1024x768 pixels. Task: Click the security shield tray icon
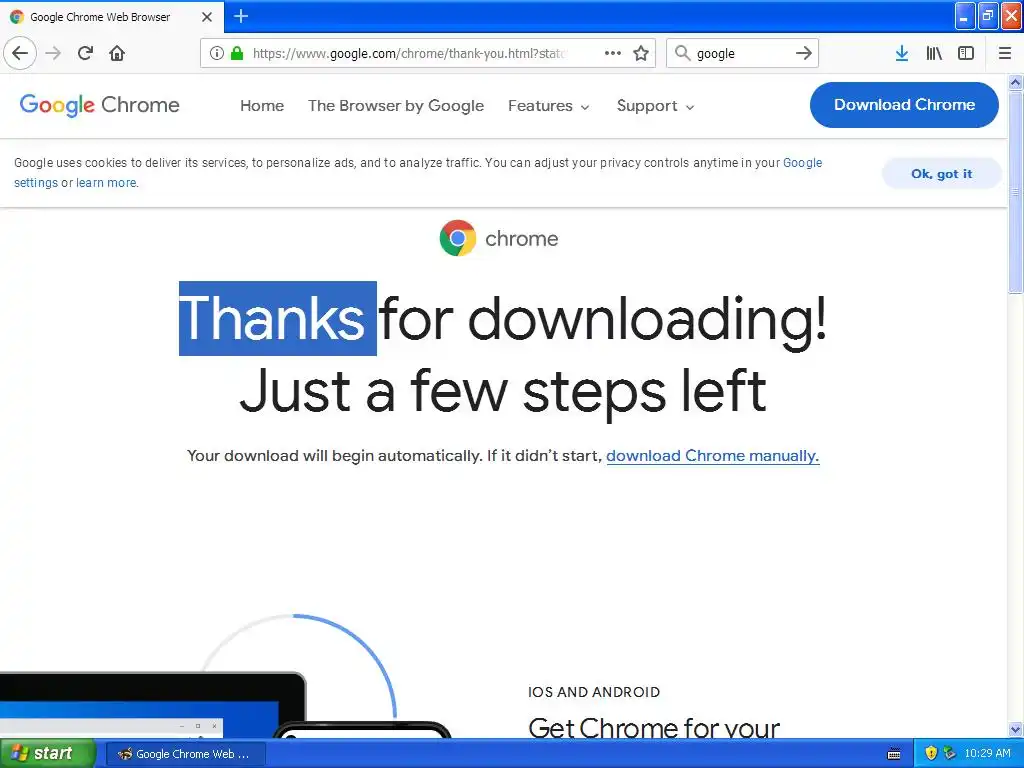point(931,754)
